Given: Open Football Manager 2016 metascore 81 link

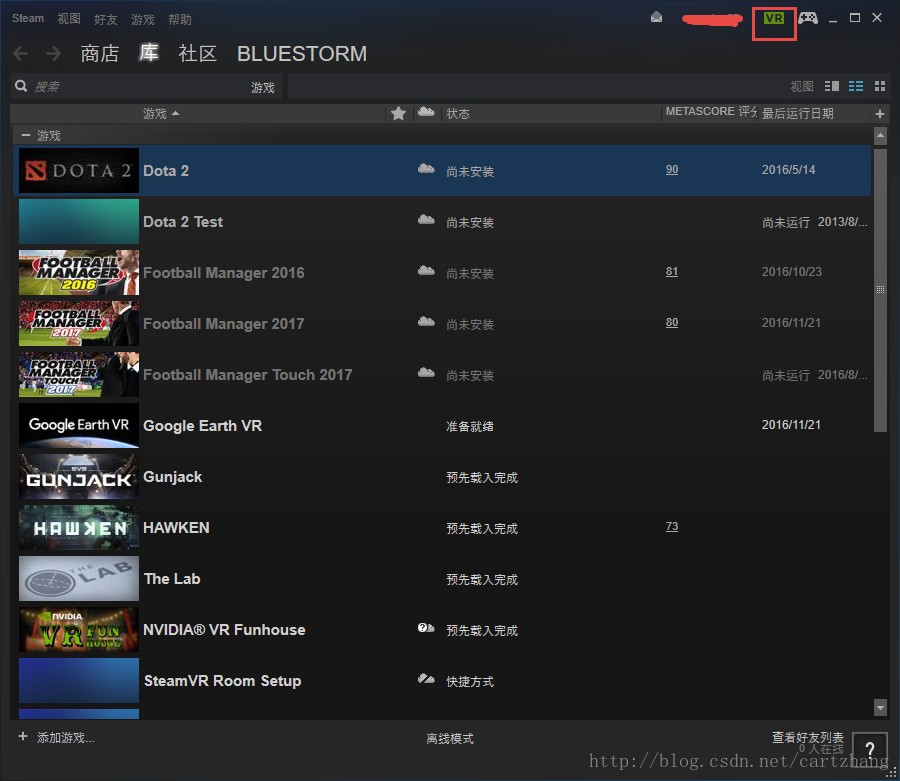Looking at the screenshot, I should pos(672,271).
